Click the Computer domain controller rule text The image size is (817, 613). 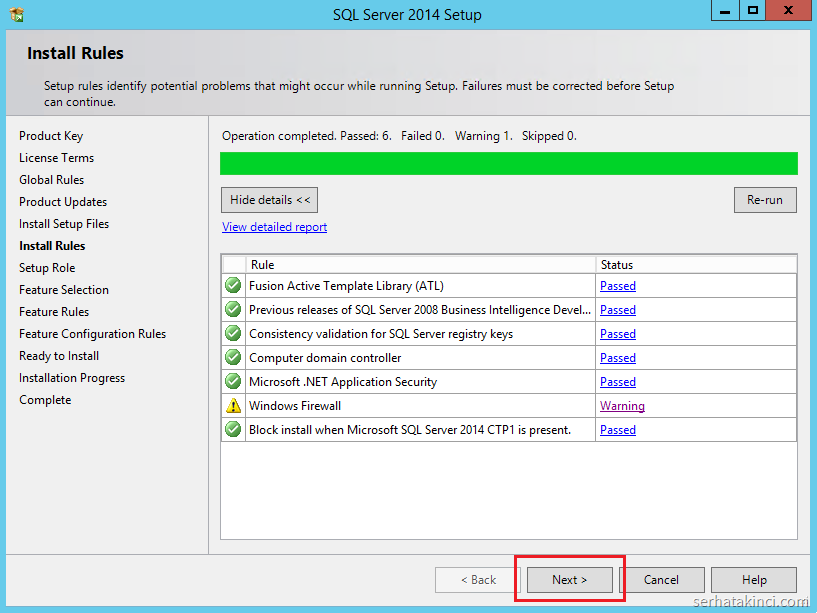[x=325, y=358]
